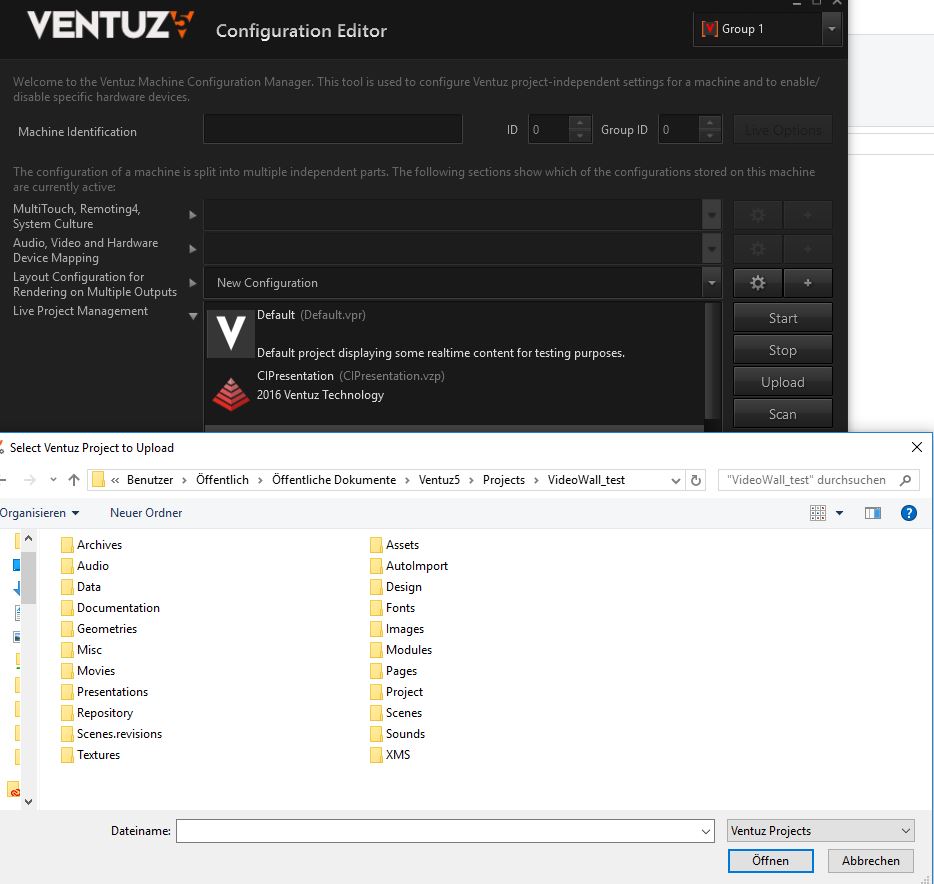
Task: Click the file dialog help question icon
Action: (x=908, y=513)
